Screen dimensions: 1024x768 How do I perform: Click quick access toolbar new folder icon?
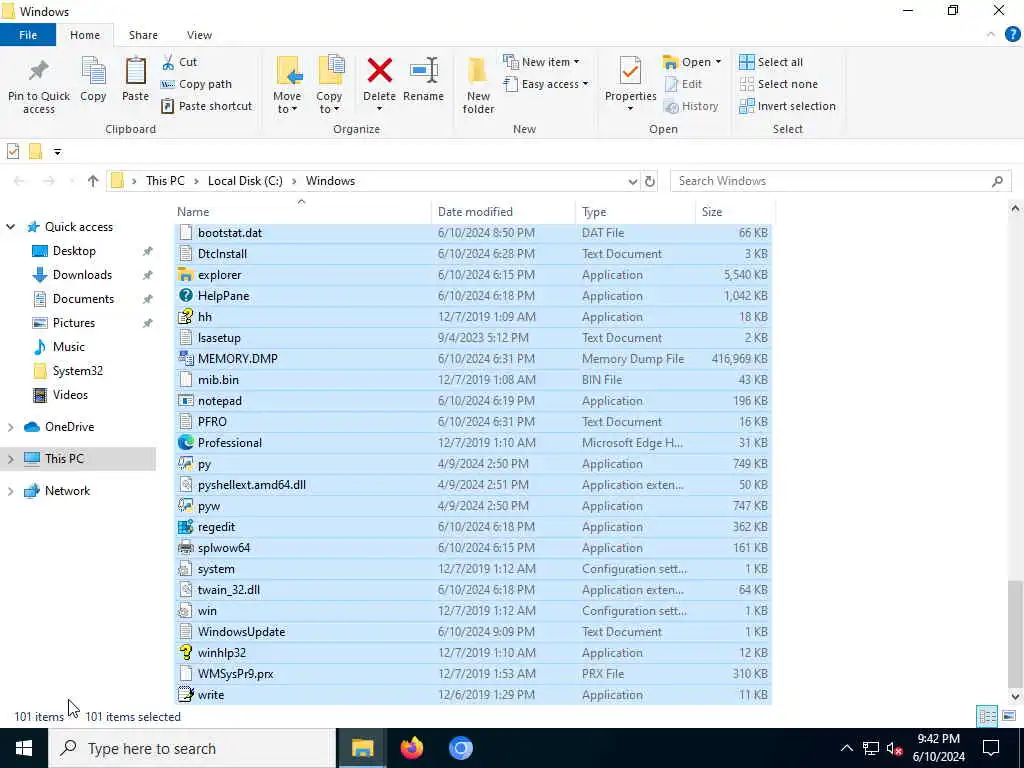point(35,152)
